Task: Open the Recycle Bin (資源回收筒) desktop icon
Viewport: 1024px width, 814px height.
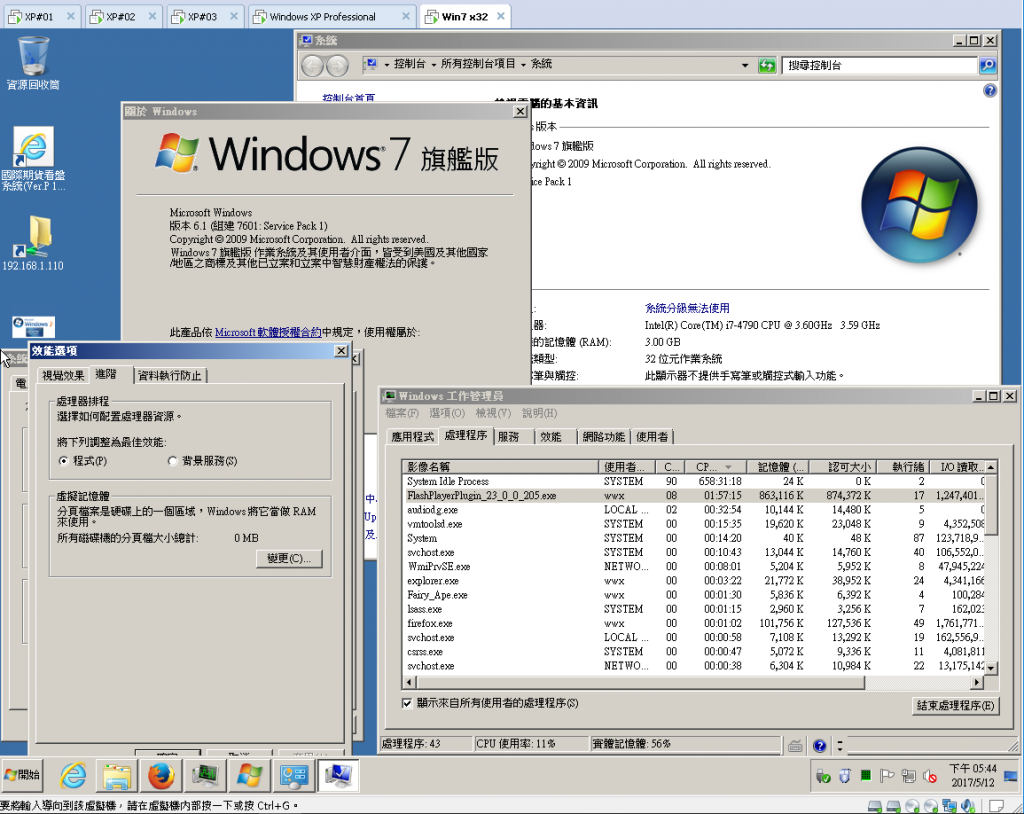Action: click(33, 63)
